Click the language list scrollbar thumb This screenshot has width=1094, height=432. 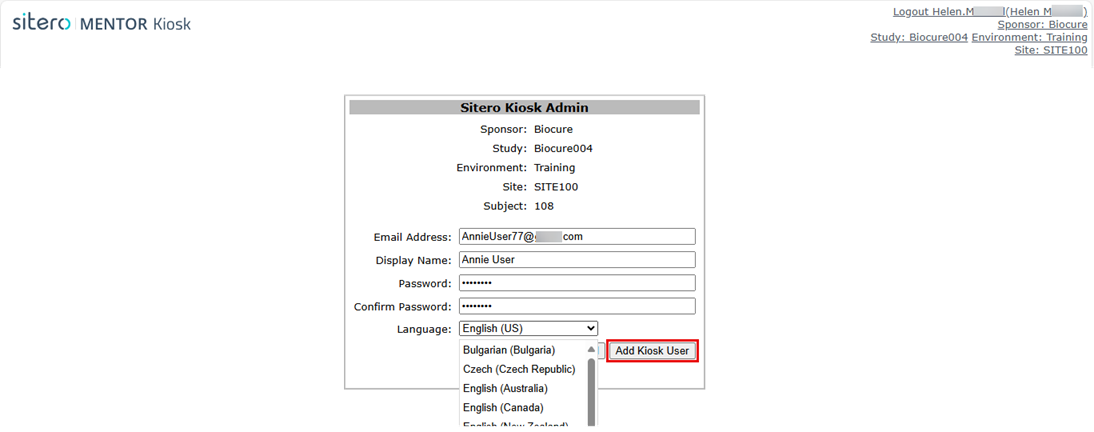pos(592,392)
